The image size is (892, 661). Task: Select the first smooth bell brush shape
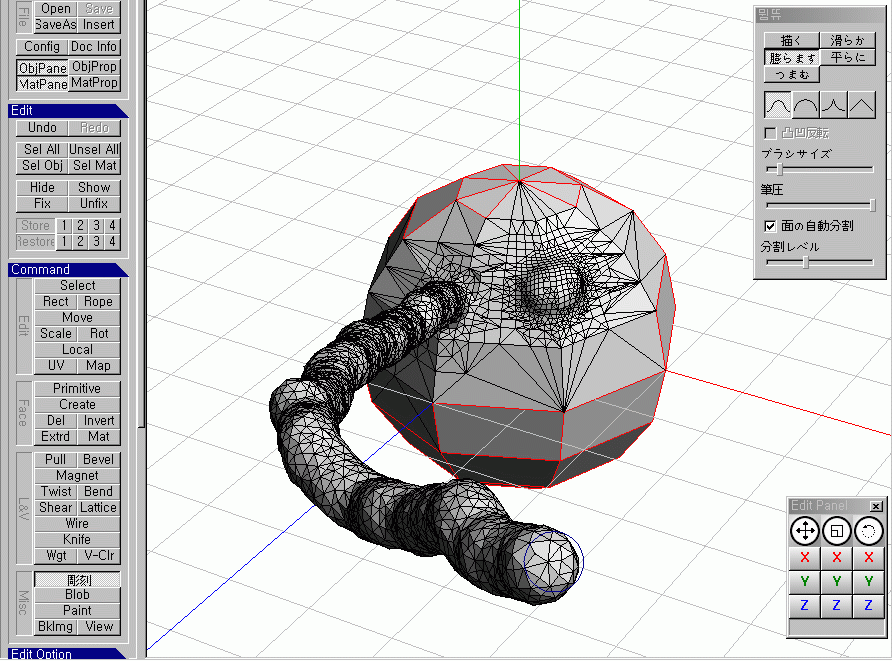(x=778, y=104)
